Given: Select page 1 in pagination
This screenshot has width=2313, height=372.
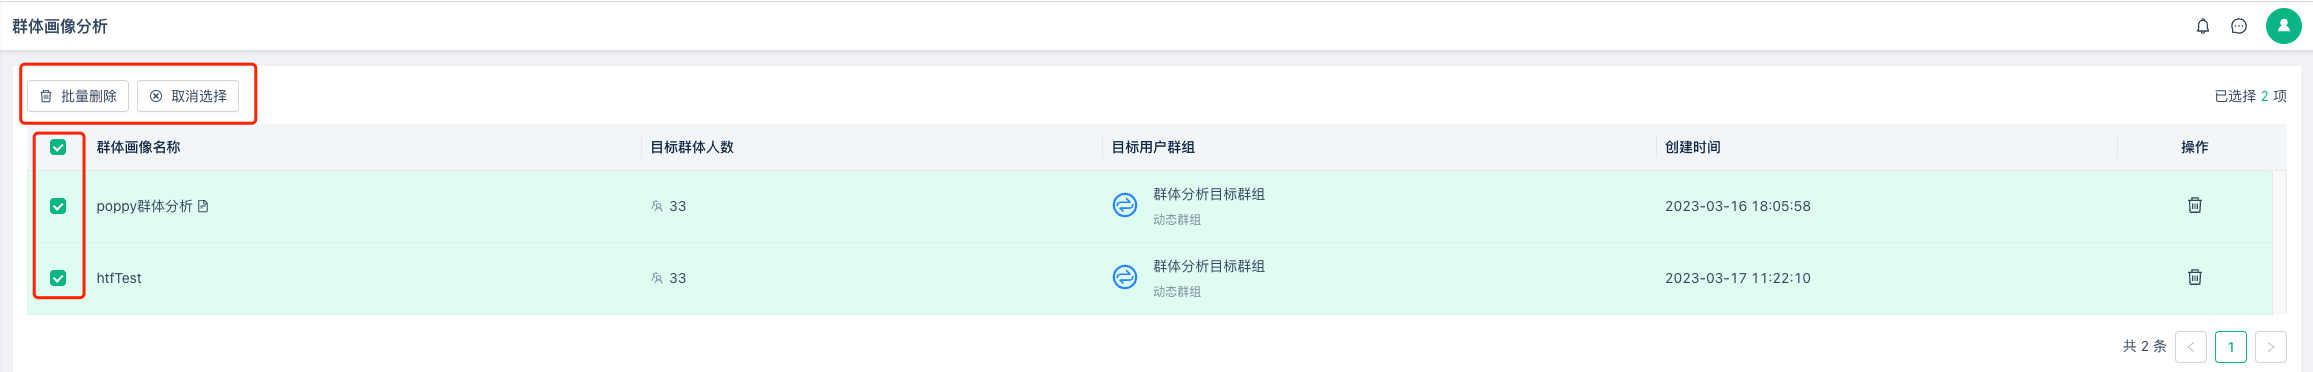Looking at the screenshot, I should 2231,347.
